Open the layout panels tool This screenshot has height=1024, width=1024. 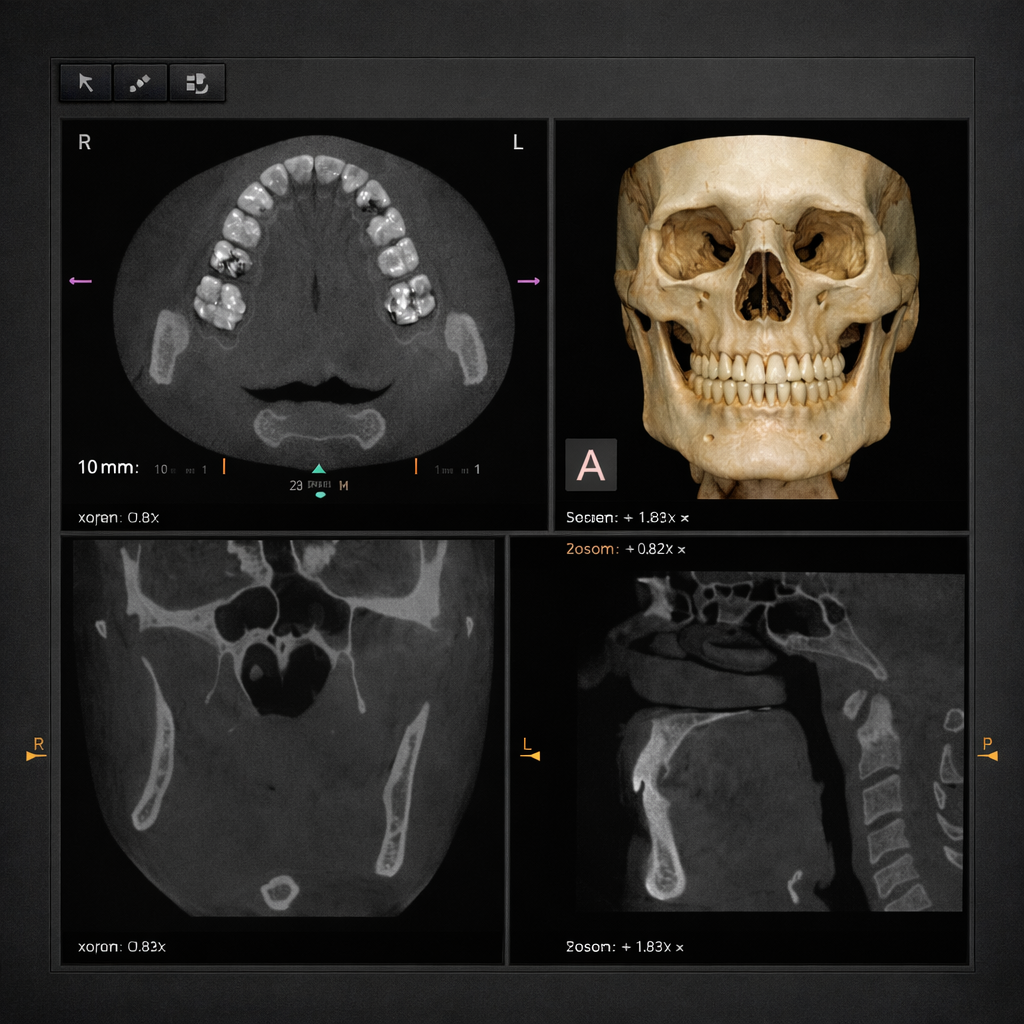pyautogui.click(x=197, y=83)
